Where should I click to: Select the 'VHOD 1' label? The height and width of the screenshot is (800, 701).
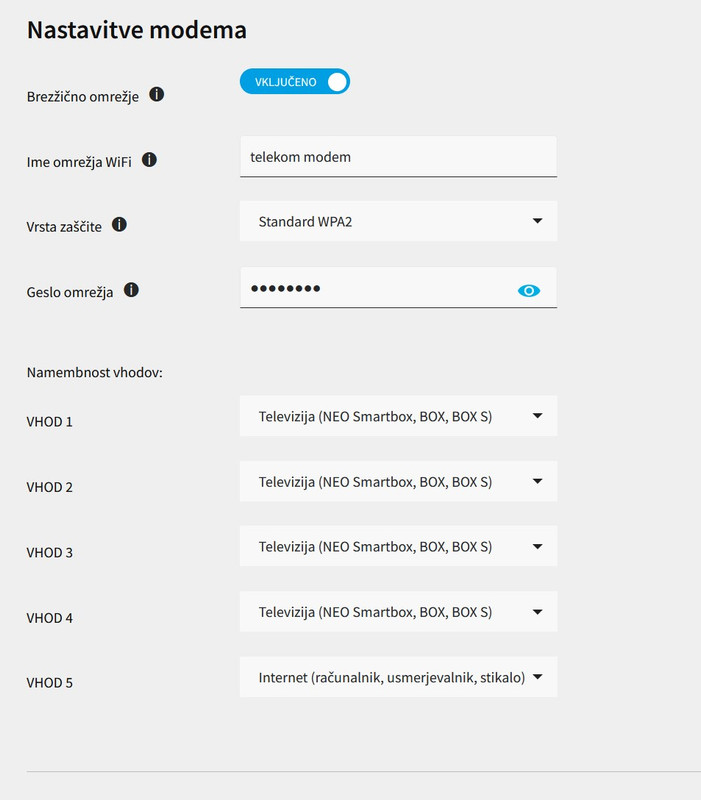49,422
